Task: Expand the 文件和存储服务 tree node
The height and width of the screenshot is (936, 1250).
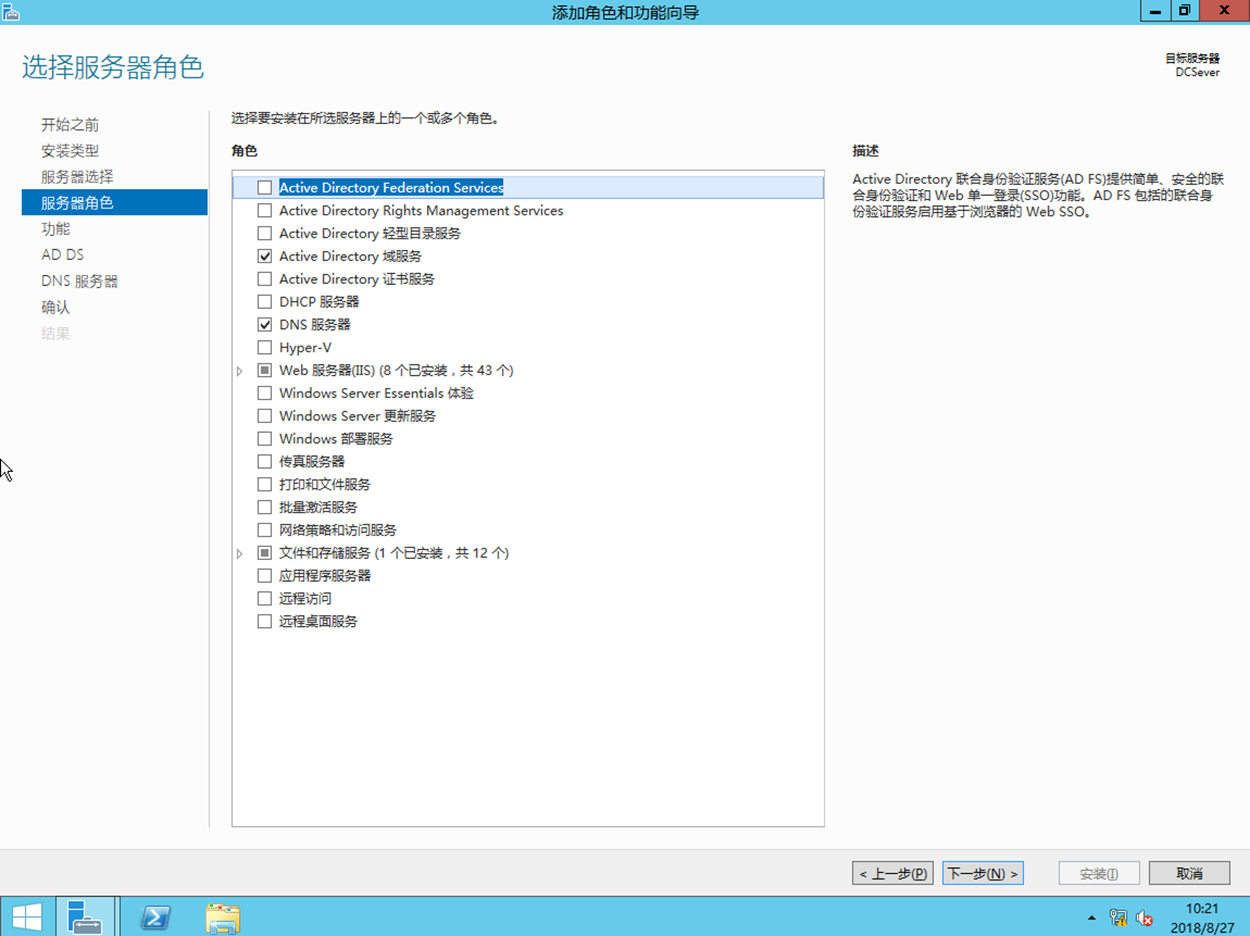Action: [240, 553]
